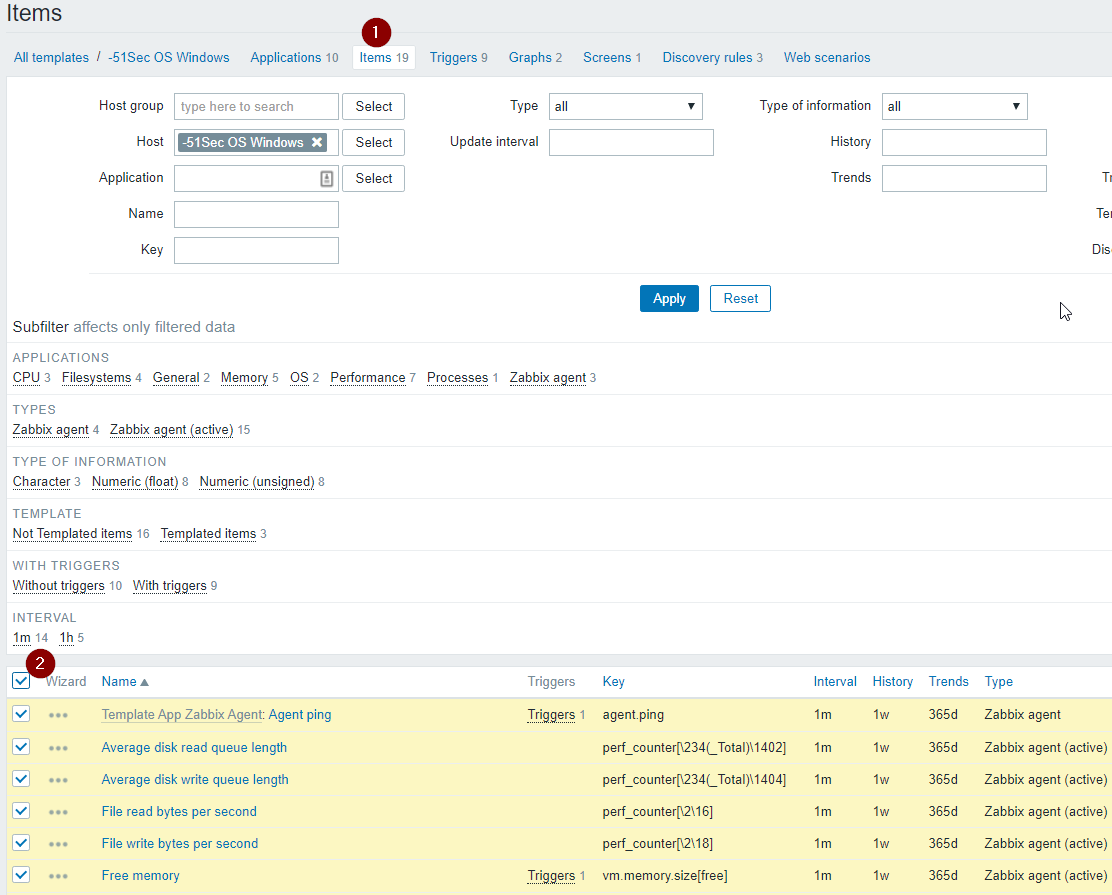Uncheck the Free memory item checkbox
Image resolution: width=1112 pixels, height=895 pixels.
click(x=21, y=874)
